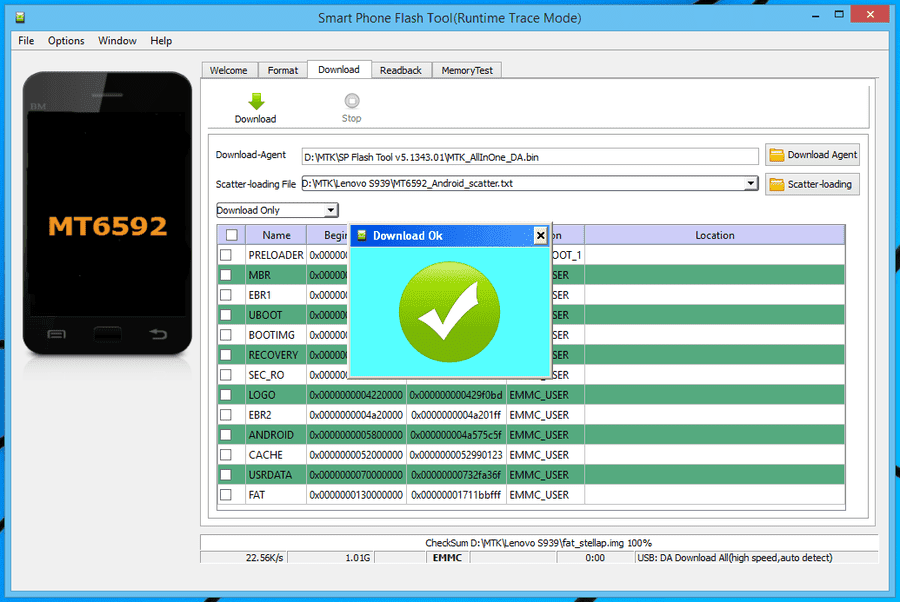Open the Window menu
The height and width of the screenshot is (602, 900).
click(x=117, y=41)
